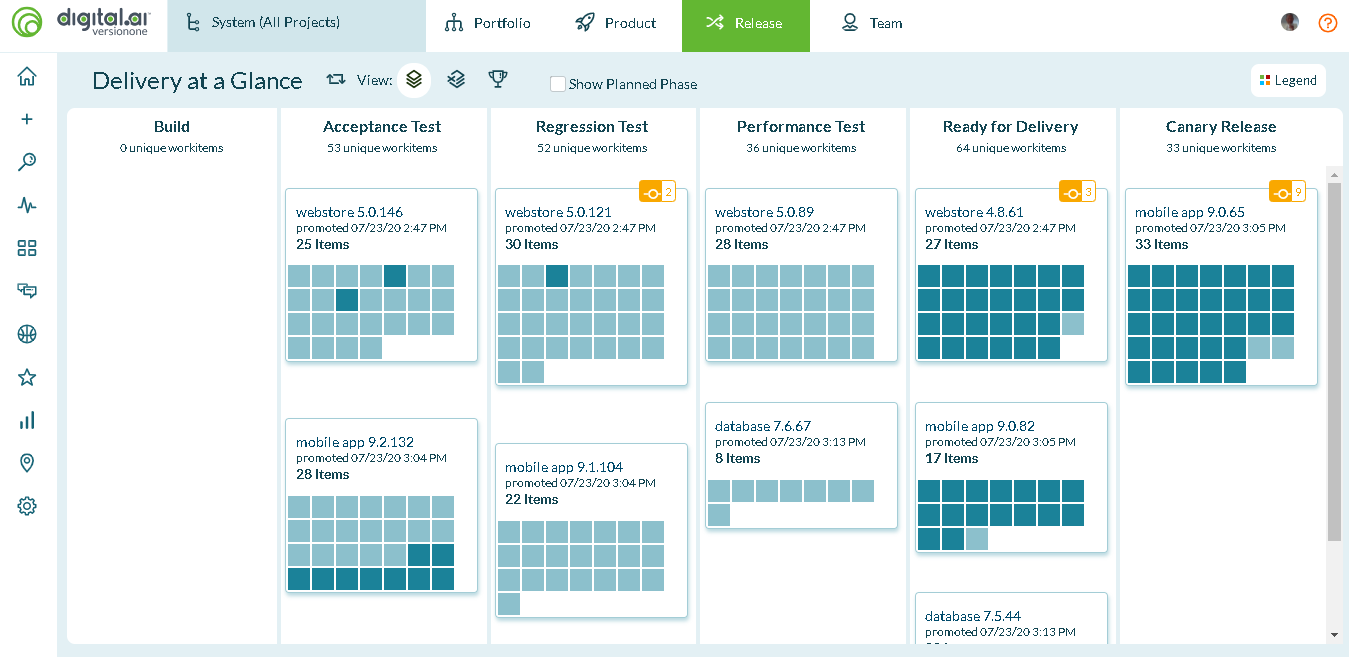Open the user avatar menu
1349x657 pixels.
1290,22
